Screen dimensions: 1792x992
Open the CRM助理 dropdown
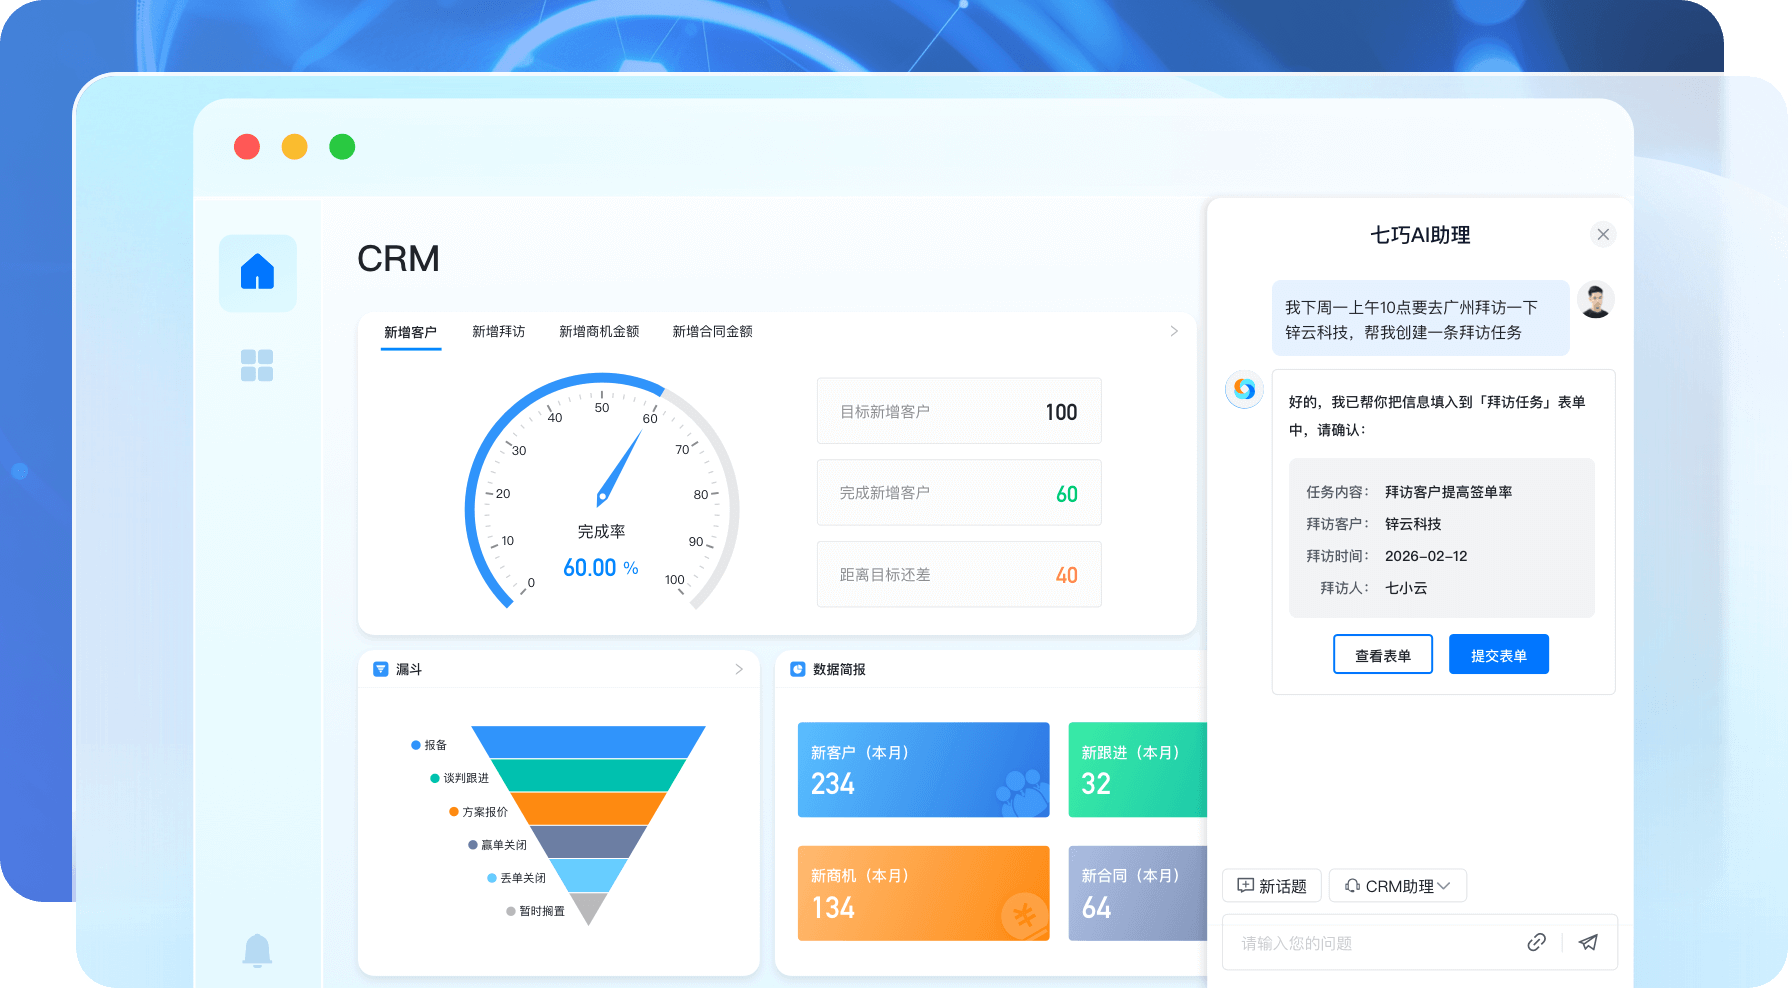point(1397,886)
